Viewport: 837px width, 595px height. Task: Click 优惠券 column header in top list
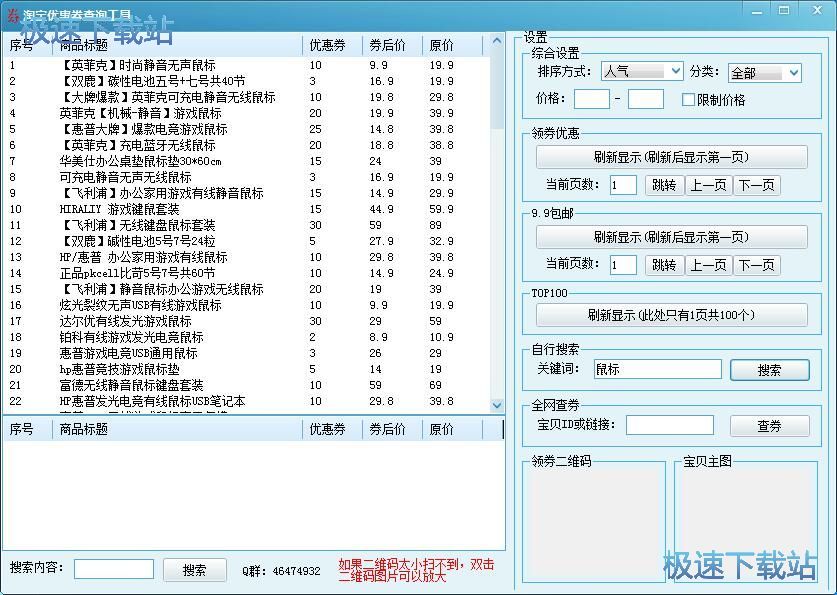click(333, 46)
